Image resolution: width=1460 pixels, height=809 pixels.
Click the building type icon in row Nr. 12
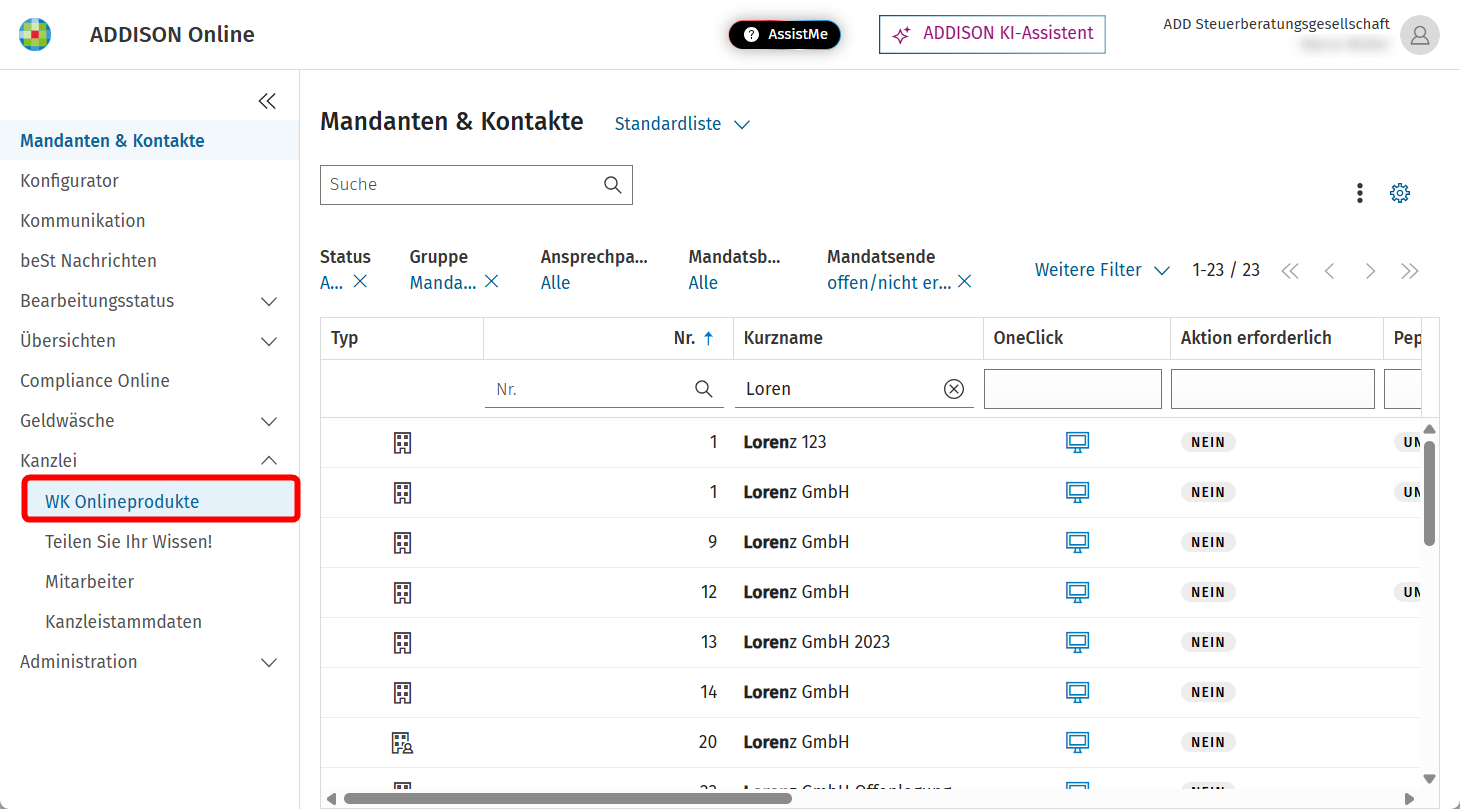402,592
